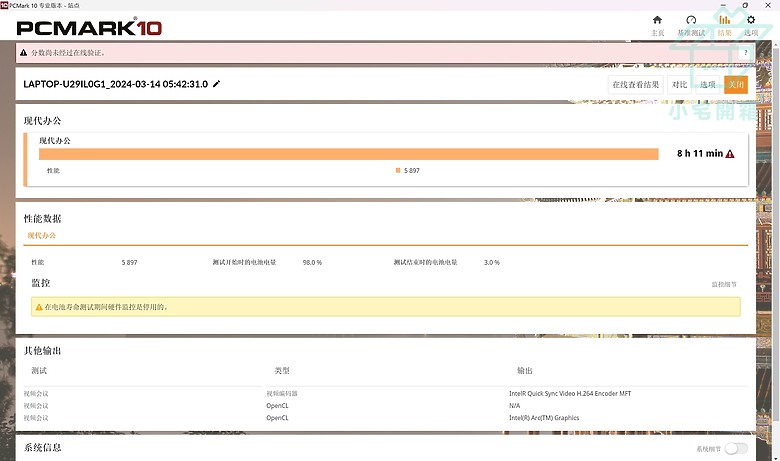This screenshot has height=461, width=780.
Task: Open the Home (主页) icon
Action: (x=657, y=20)
